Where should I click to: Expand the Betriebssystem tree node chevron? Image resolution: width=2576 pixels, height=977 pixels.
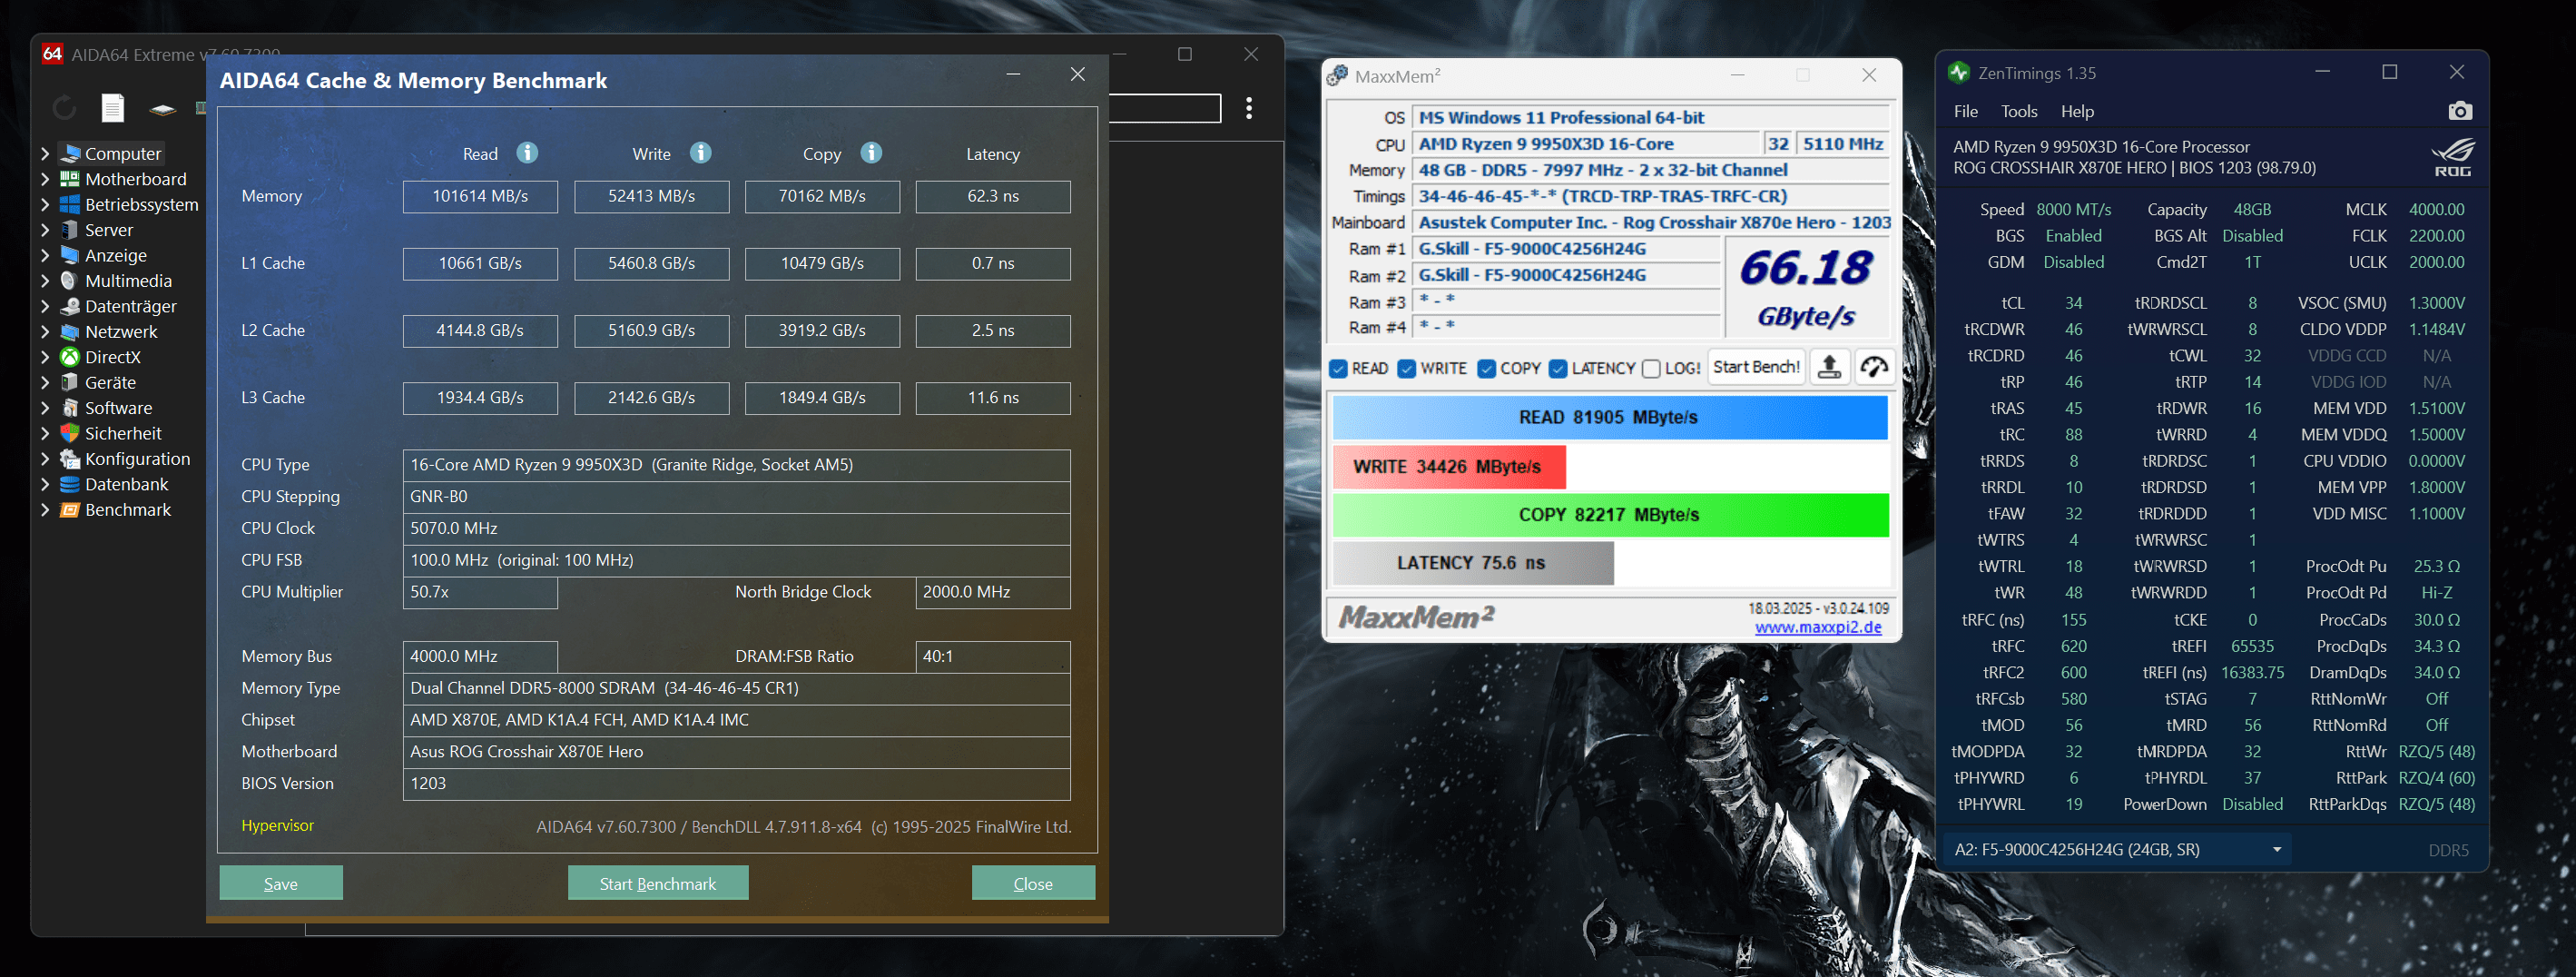coord(45,205)
